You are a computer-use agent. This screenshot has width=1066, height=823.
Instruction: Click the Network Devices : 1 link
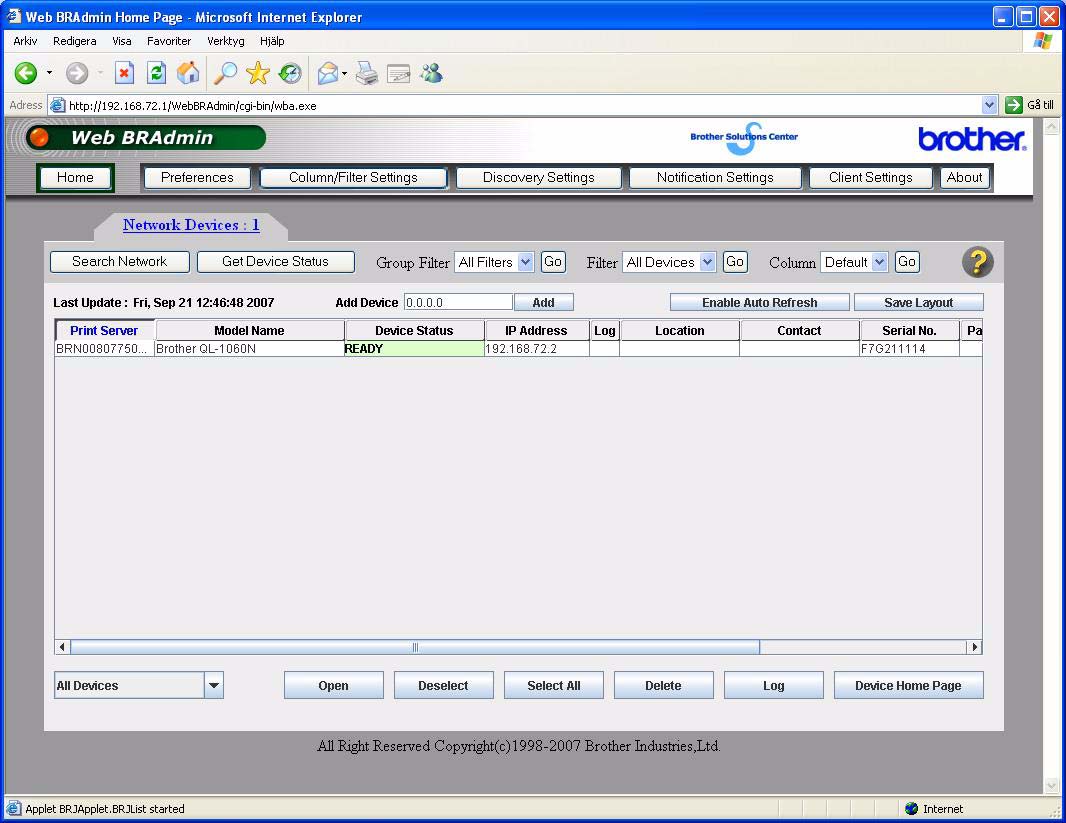tap(191, 225)
